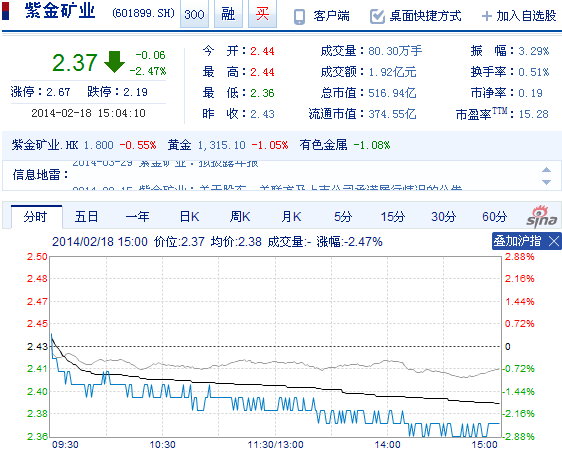Switch to the 月K monthly candlestick tab
This screenshot has height=451, width=562.
[x=291, y=217]
